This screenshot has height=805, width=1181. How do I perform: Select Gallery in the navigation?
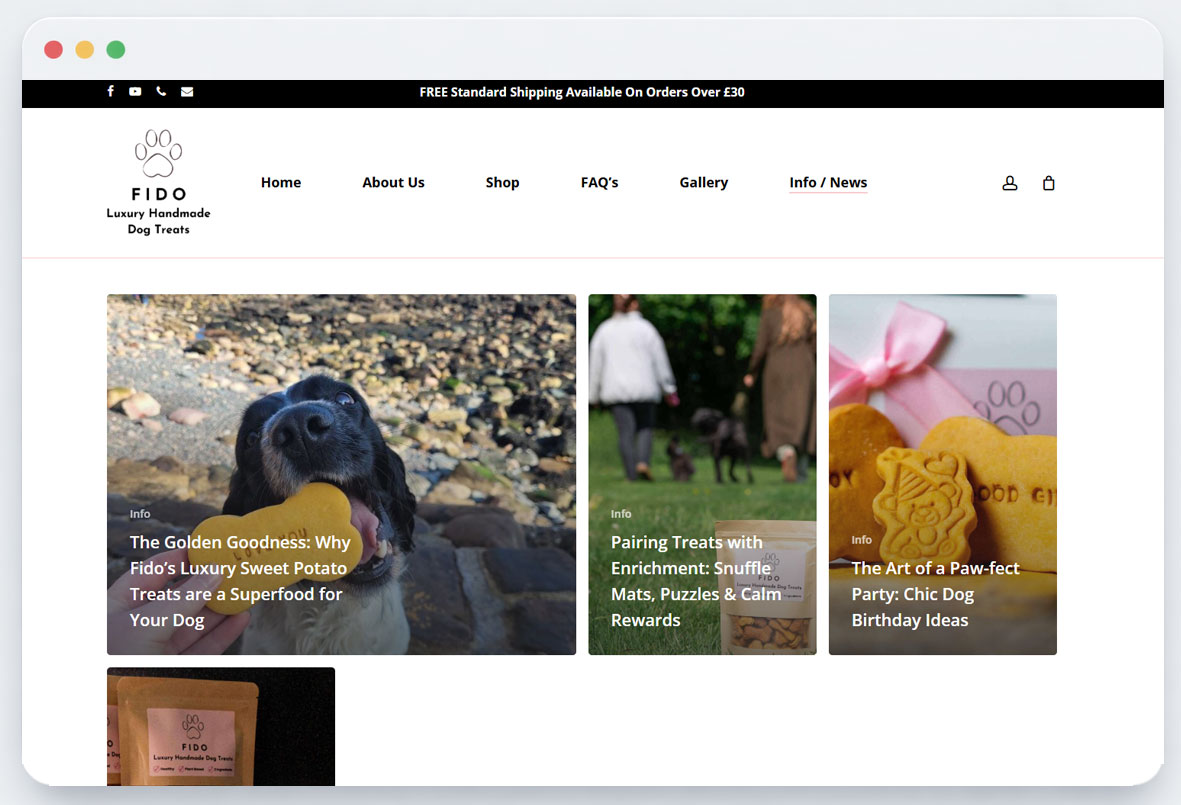(x=703, y=183)
